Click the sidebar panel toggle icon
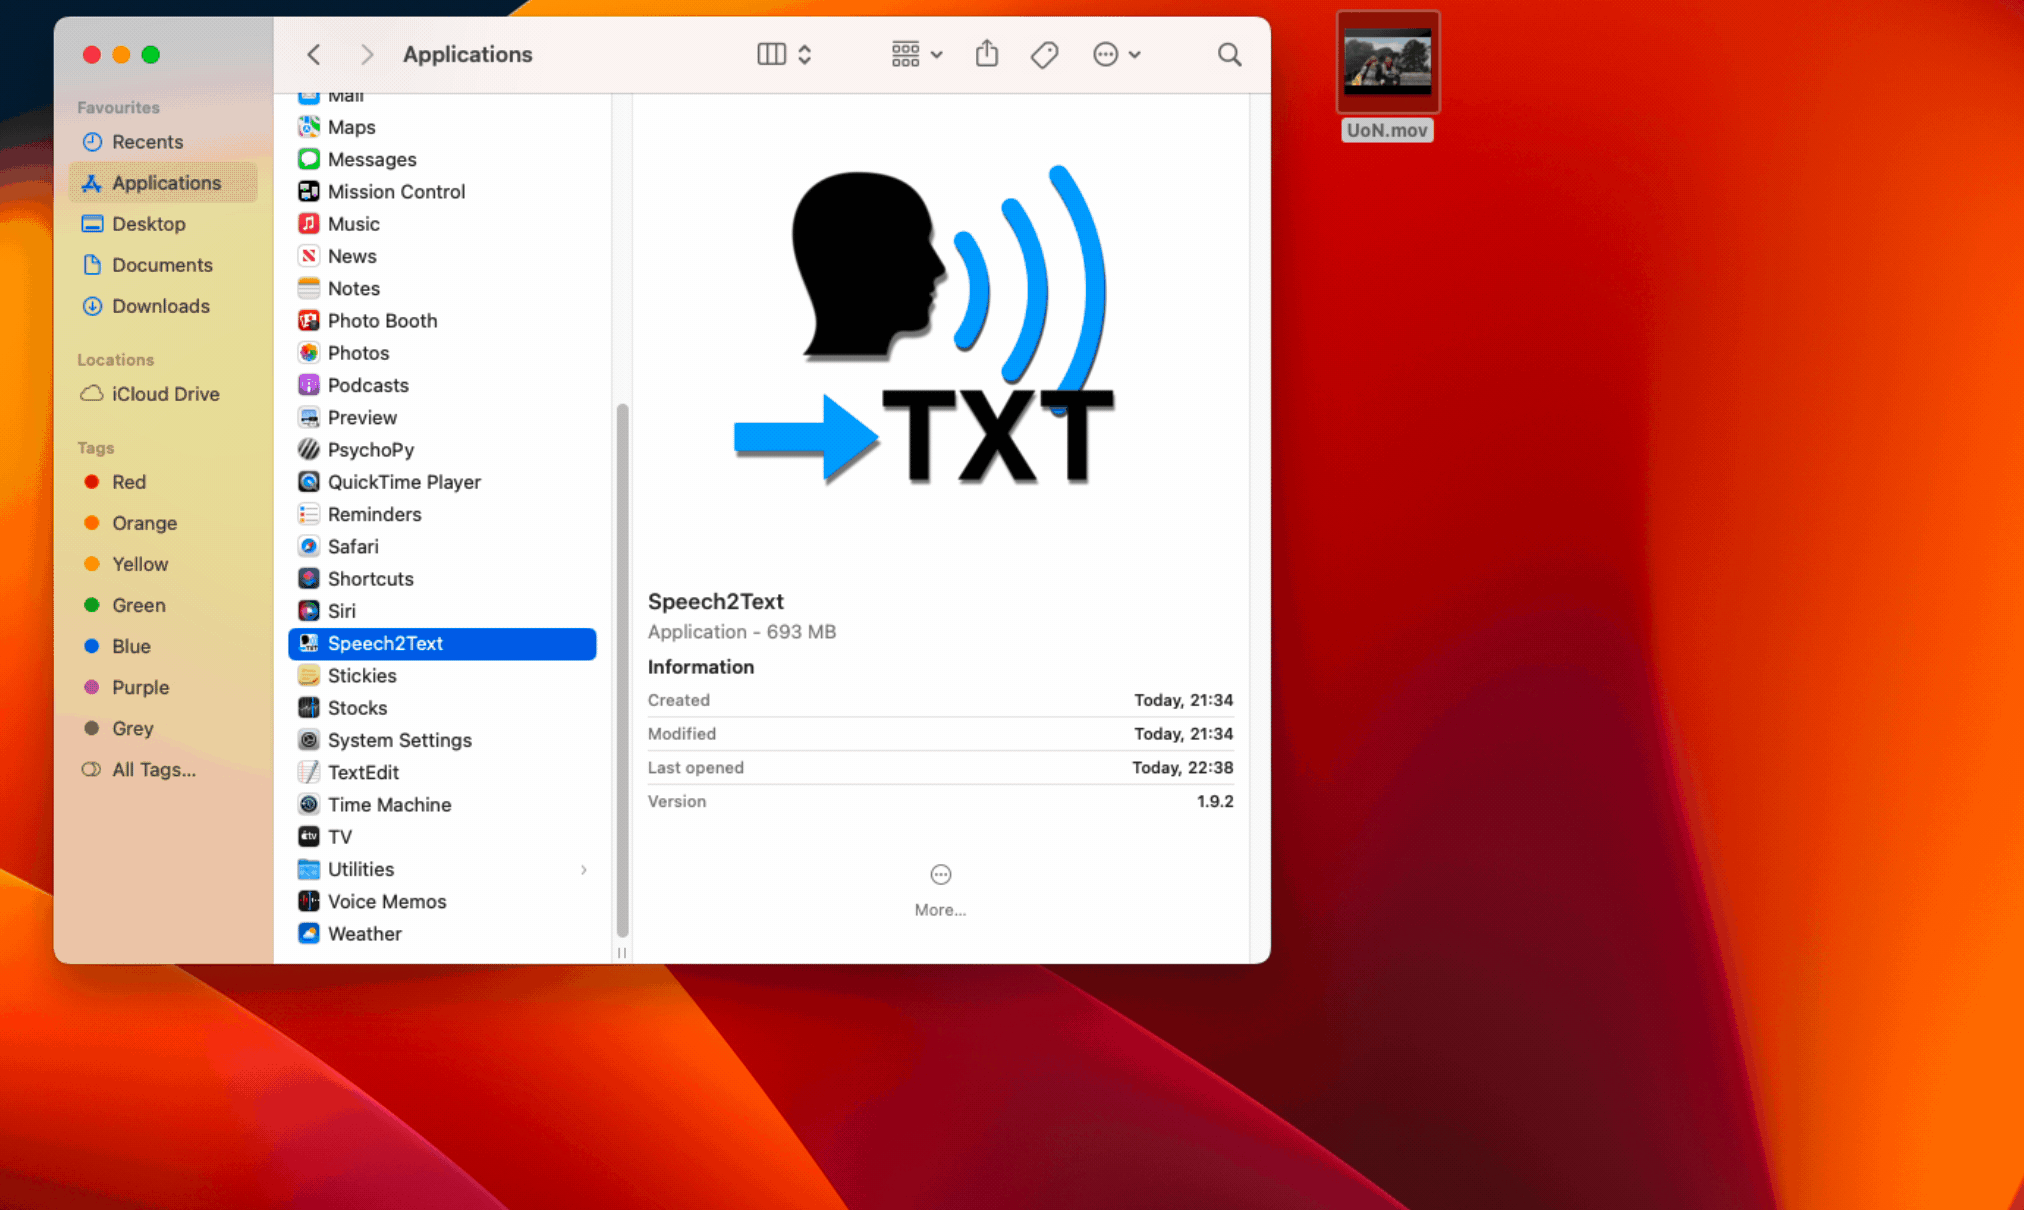The width and height of the screenshot is (2024, 1210). click(x=772, y=53)
